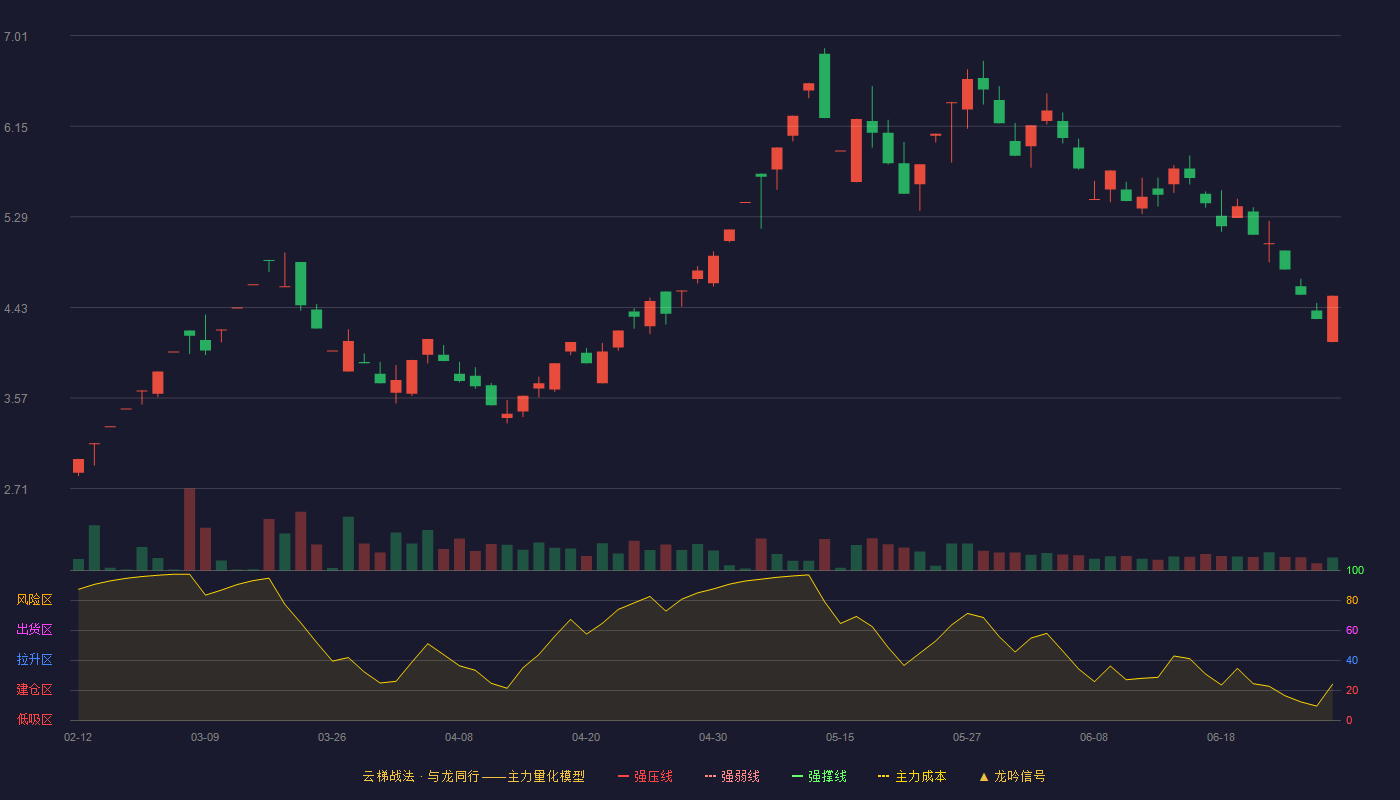Select the 04-08 date label
Screen dimensions: 1400x800
[x=459, y=737]
